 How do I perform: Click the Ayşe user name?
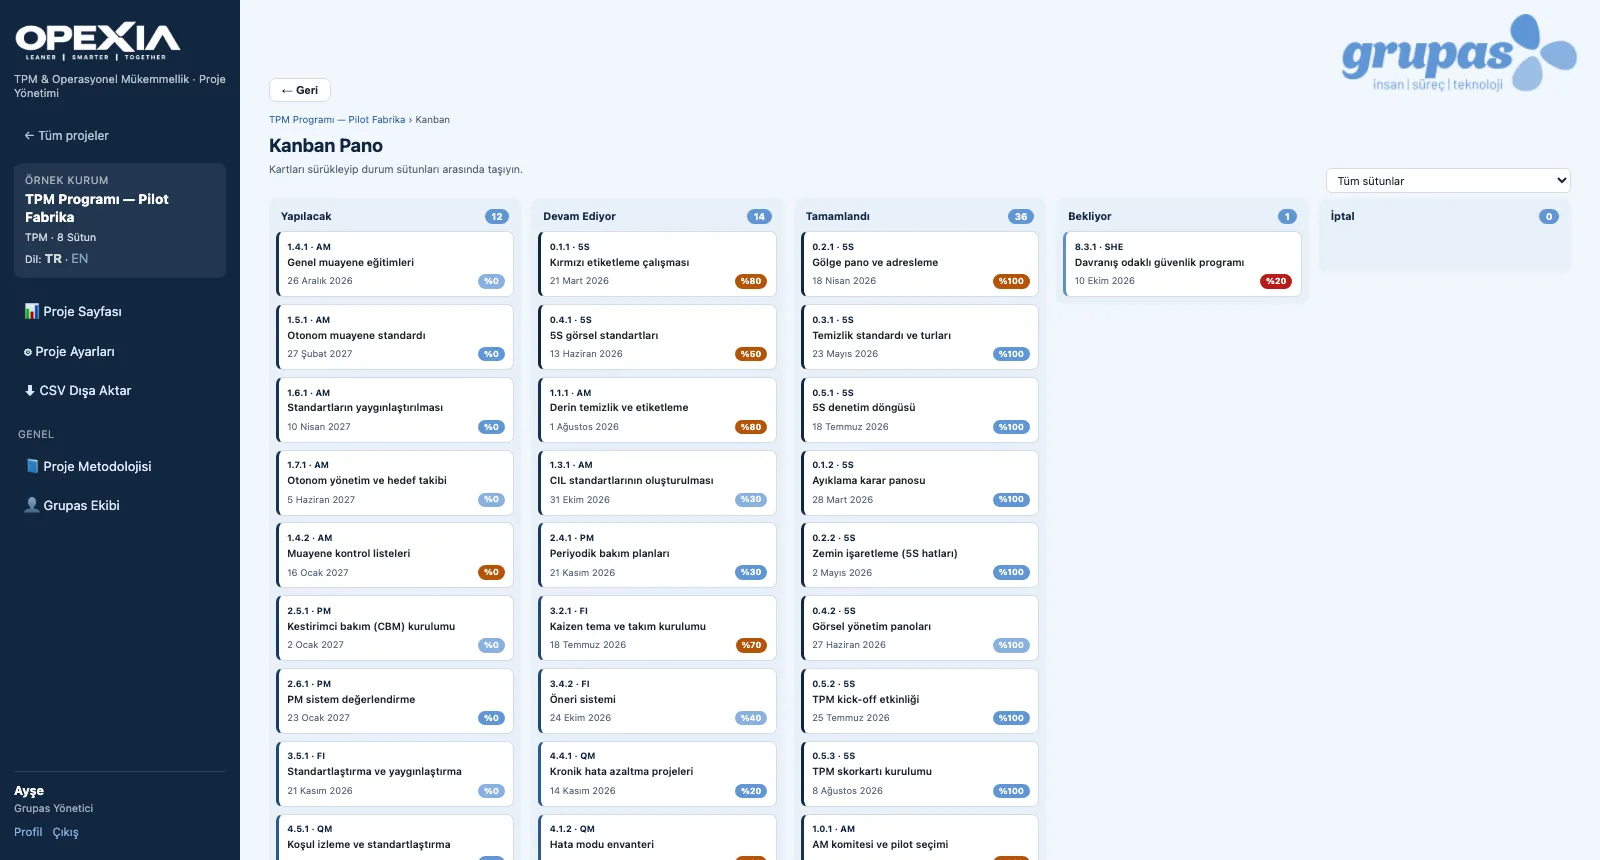pos(29,791)
